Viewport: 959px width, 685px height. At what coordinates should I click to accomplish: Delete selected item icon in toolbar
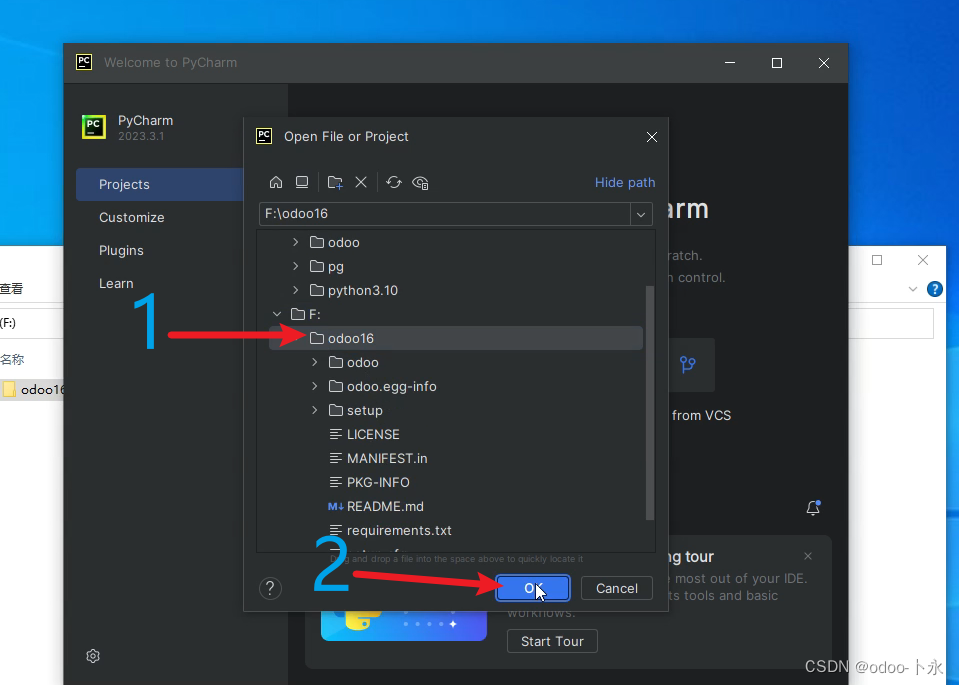(x=361, y=182)
